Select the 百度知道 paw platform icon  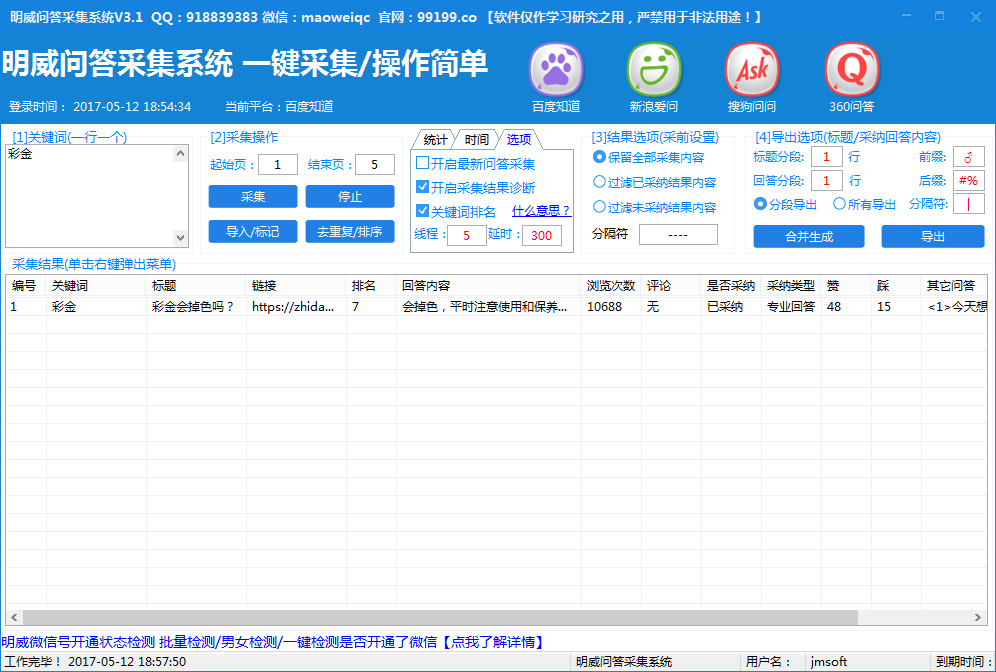pyautogui.click(x=556, y=70)
